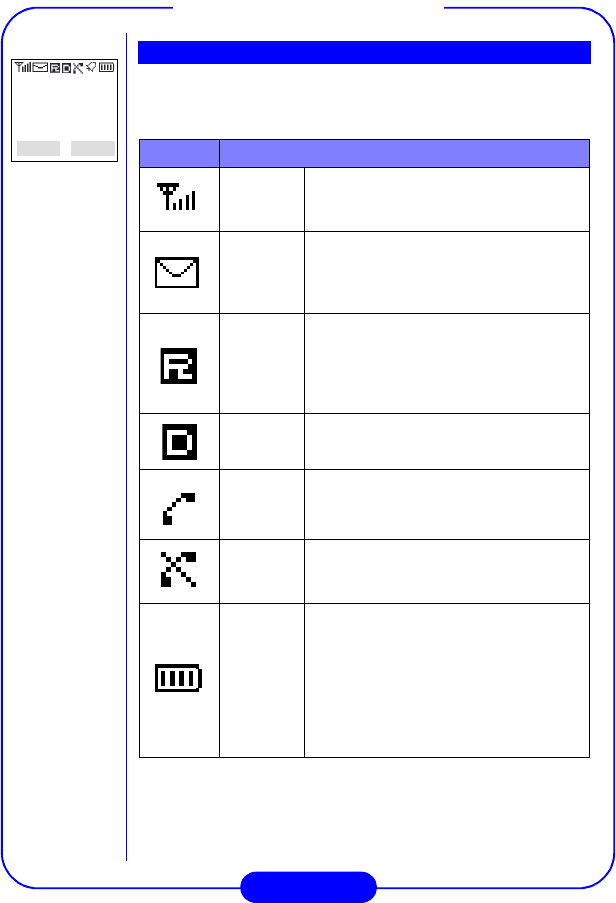Click small crossed handset icon in phone display
The height and width of the screenshot is (903, 616).
click(78, 68)
